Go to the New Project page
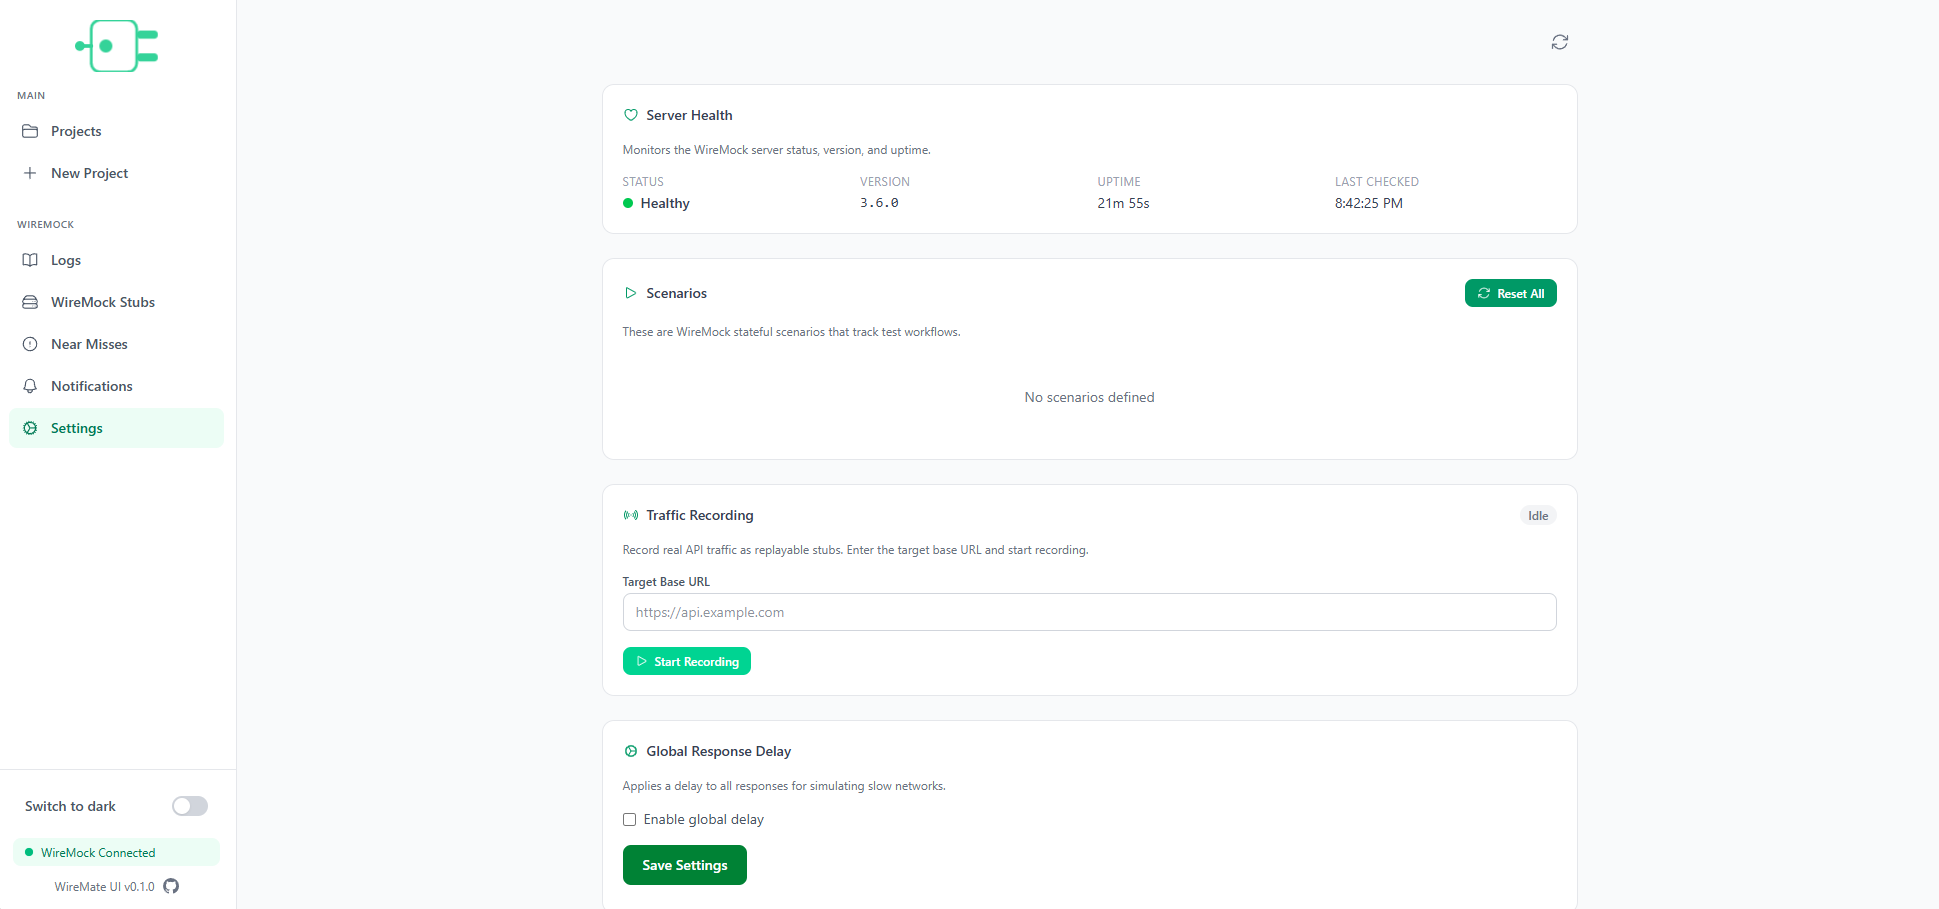 click(116, 173)
